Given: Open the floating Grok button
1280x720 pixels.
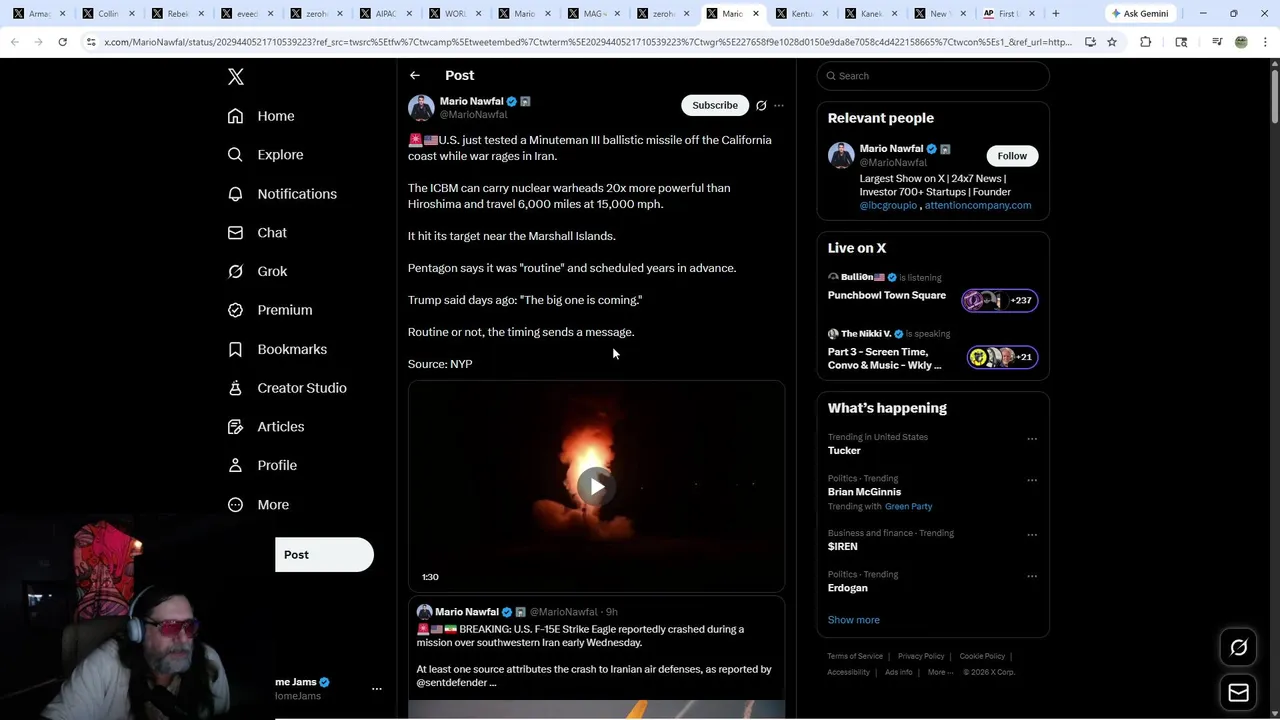Looking at the screenshot, I should click(x=1238, y=648).
